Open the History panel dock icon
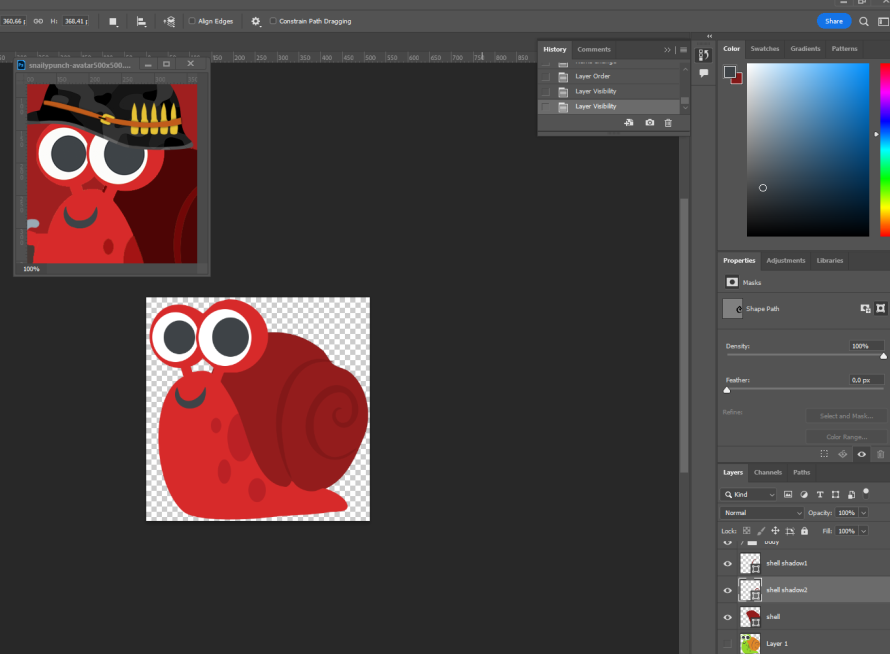The height and width of the screenshot is (654, 890). pos(704,55)
